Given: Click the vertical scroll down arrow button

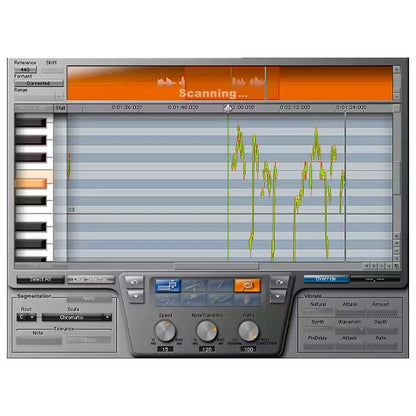Looking at the screenshot, I should (396, 243).
